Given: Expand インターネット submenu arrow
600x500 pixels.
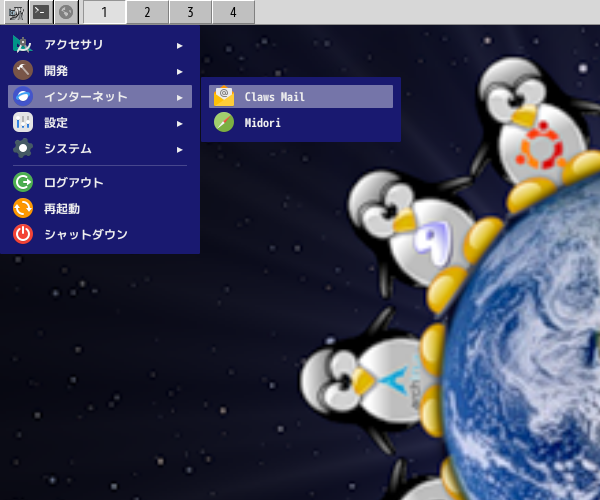Looking at the screenshot, I should pos(179,98).
